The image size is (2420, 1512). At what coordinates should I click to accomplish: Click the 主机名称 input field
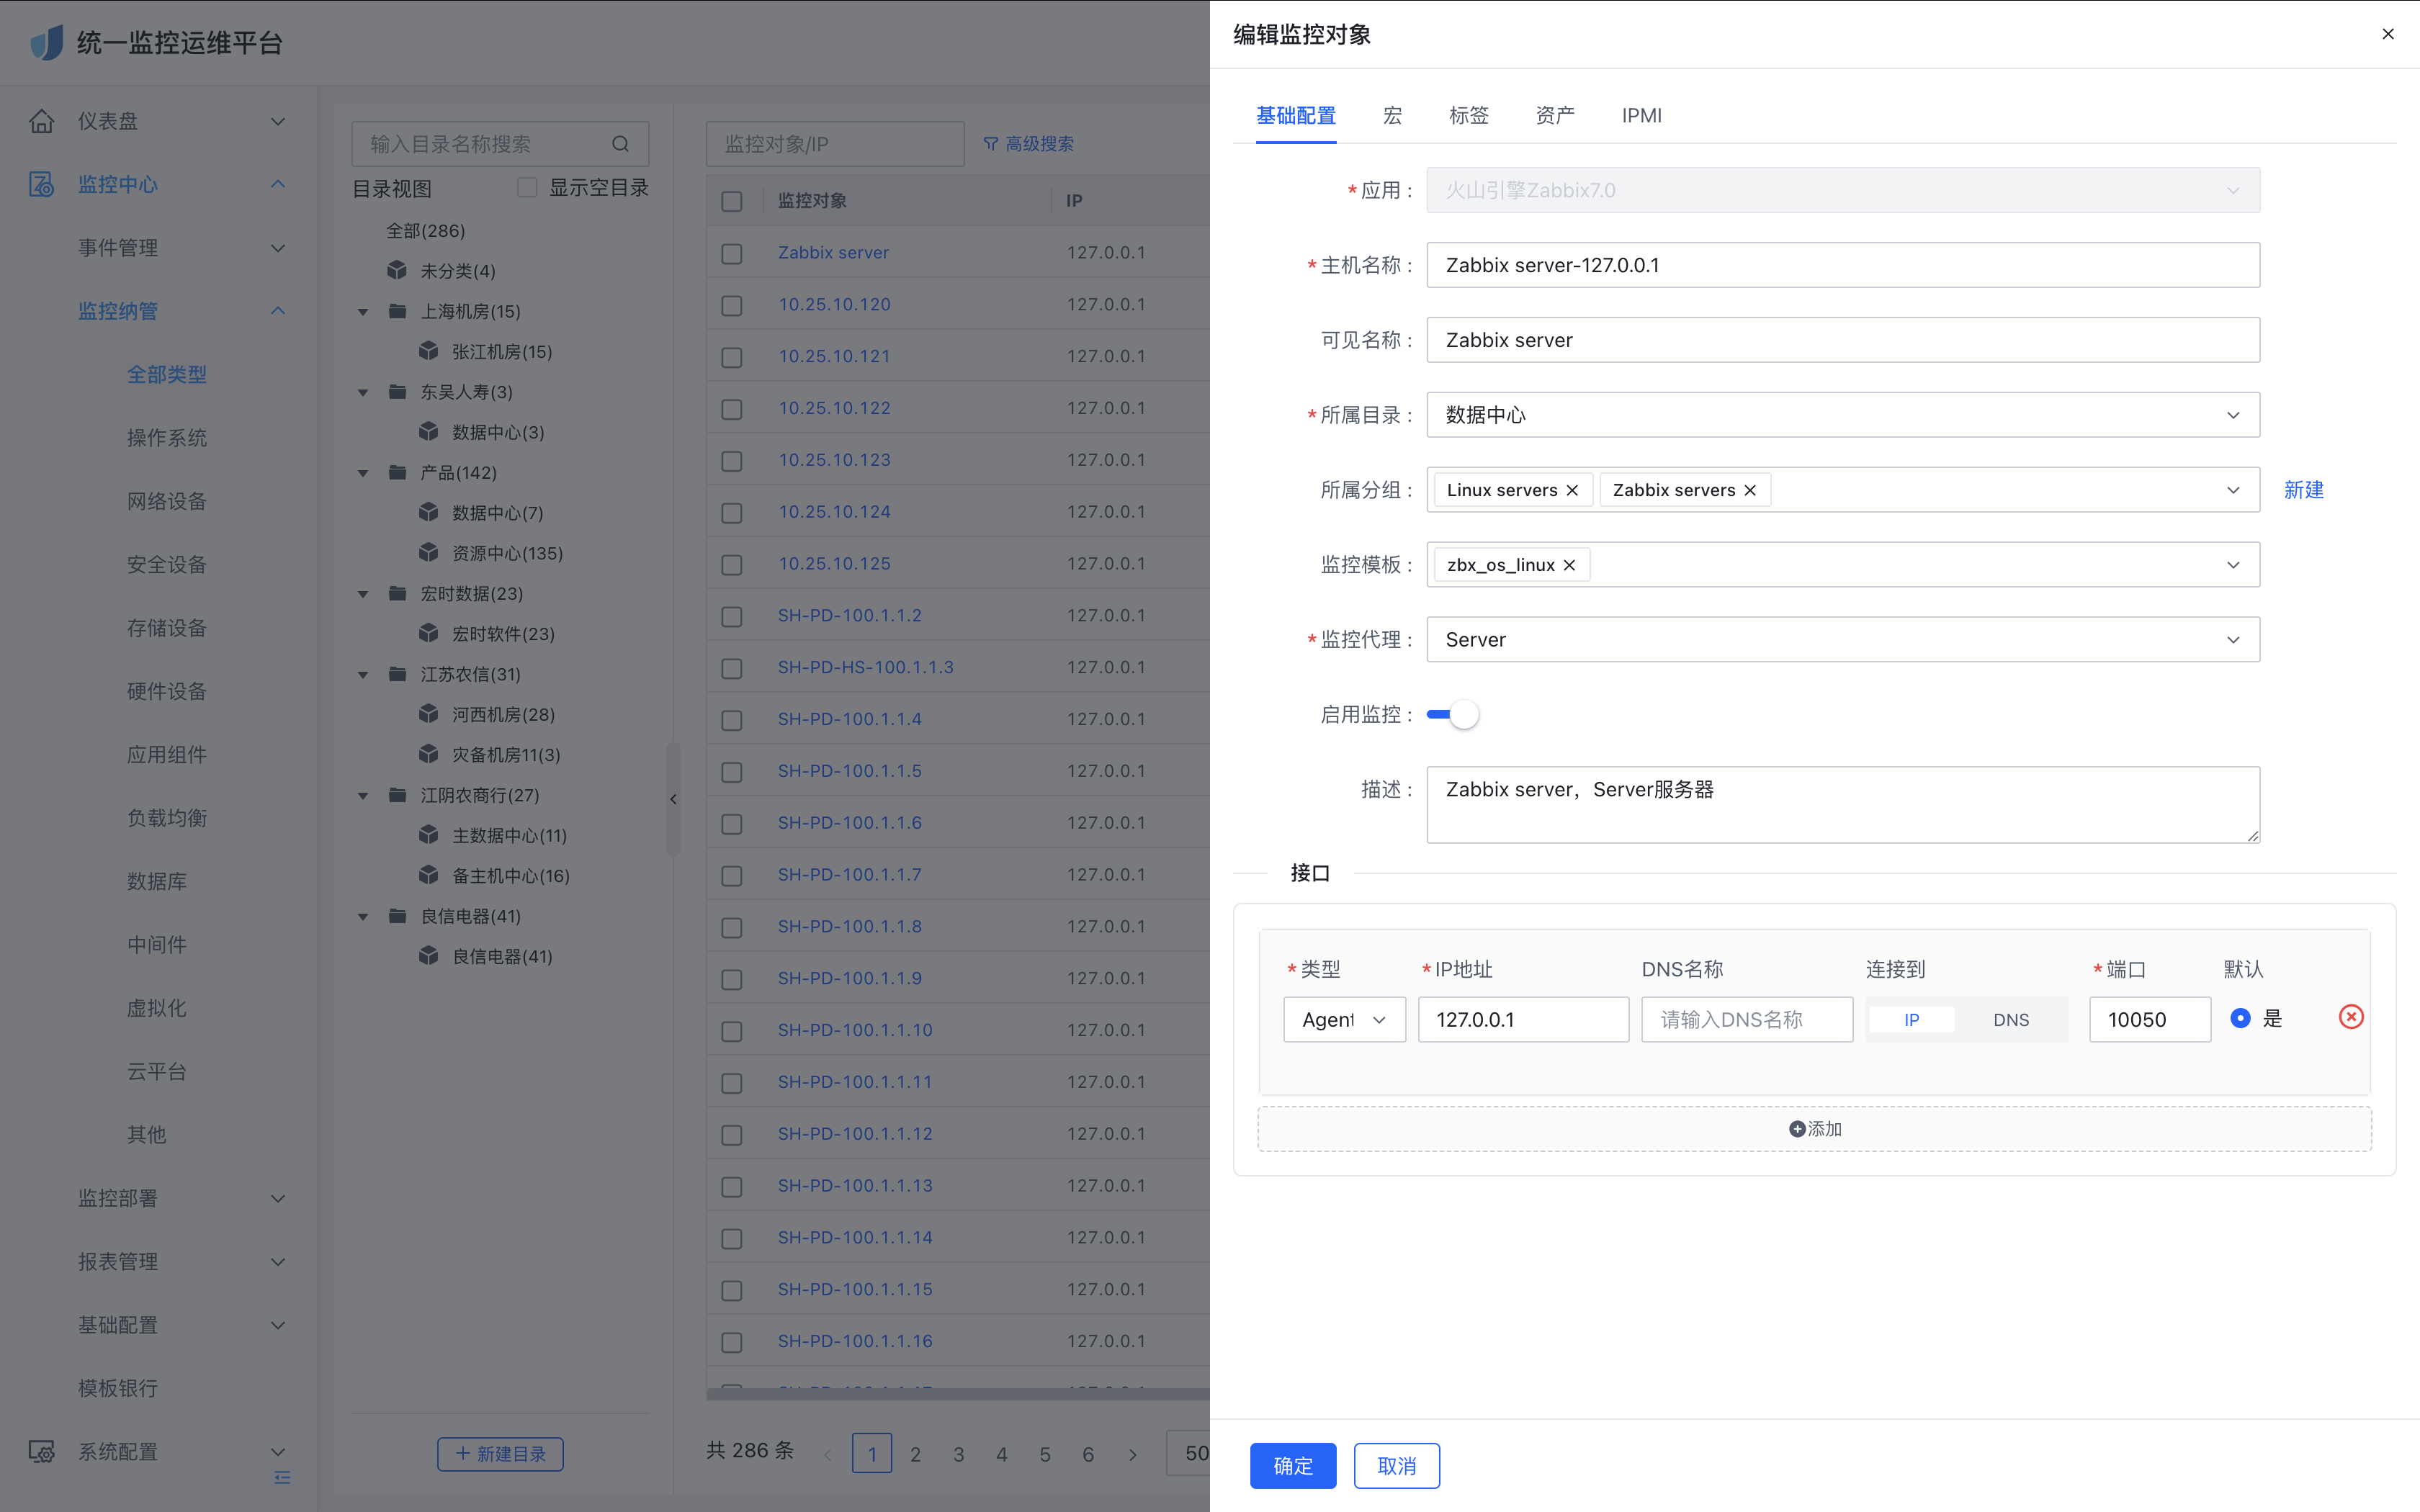pos(1842,265)
